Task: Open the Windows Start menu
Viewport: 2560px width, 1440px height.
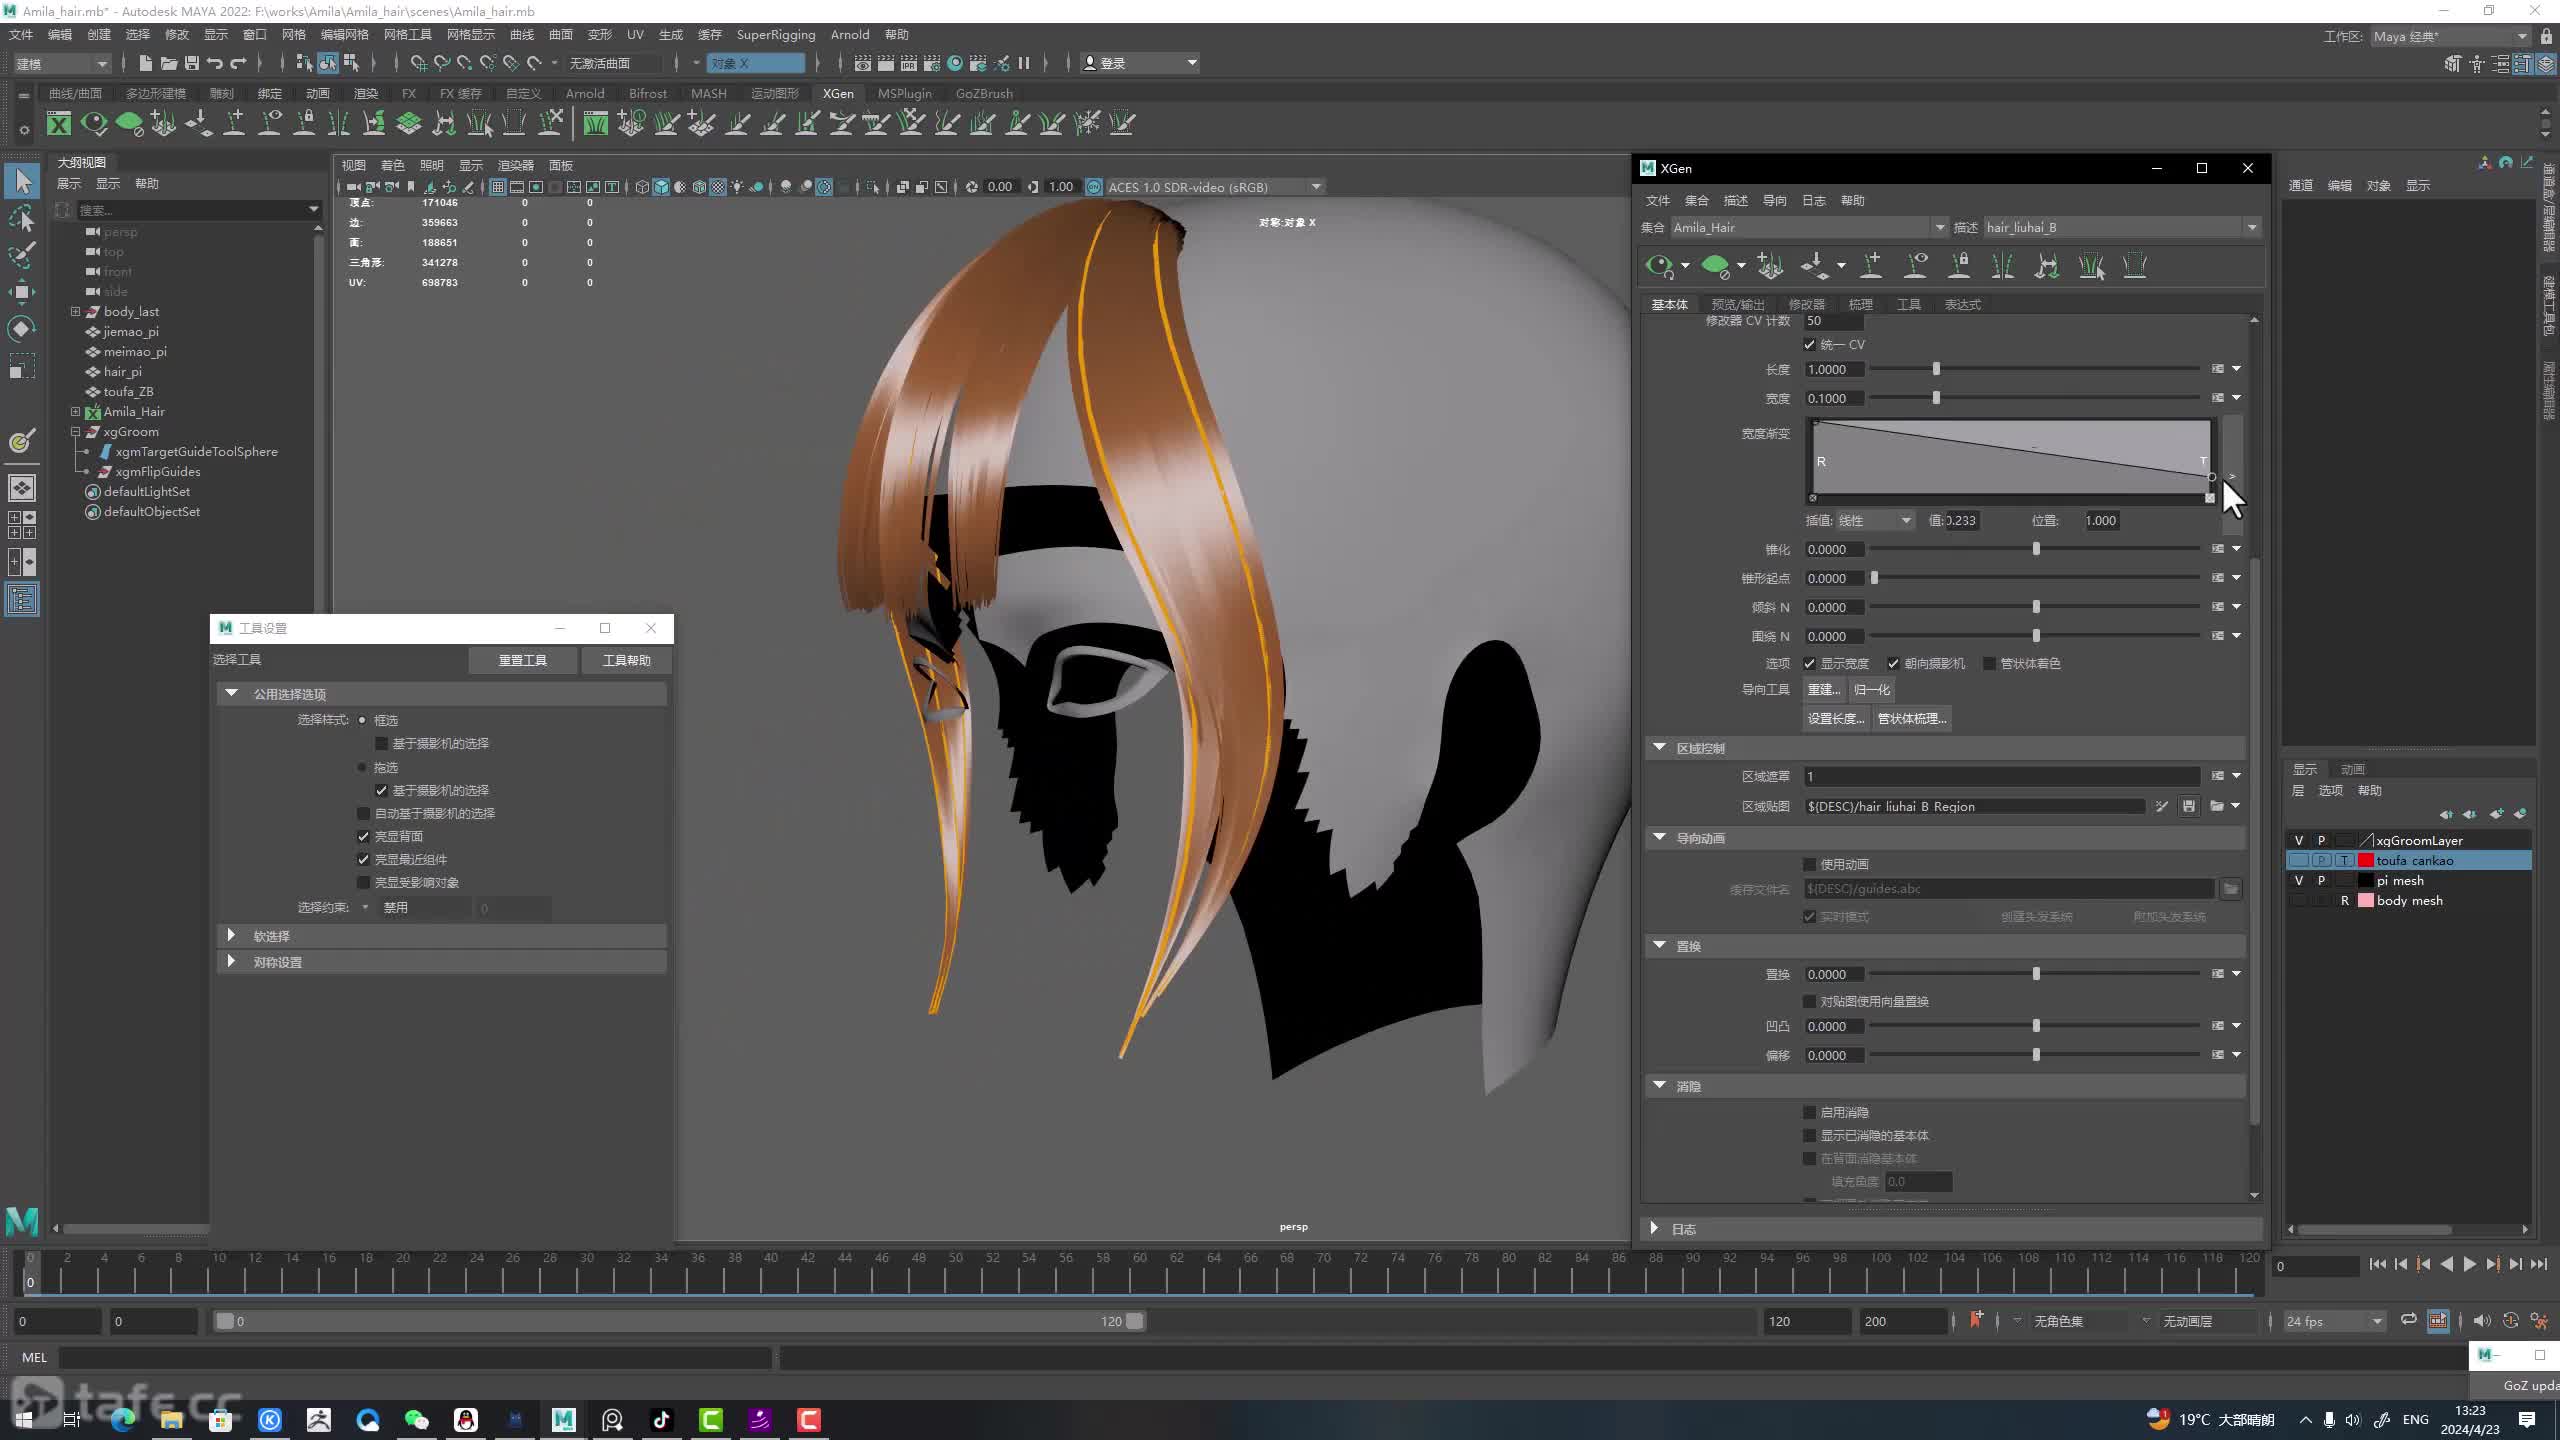Action: tap(24, 1420)
